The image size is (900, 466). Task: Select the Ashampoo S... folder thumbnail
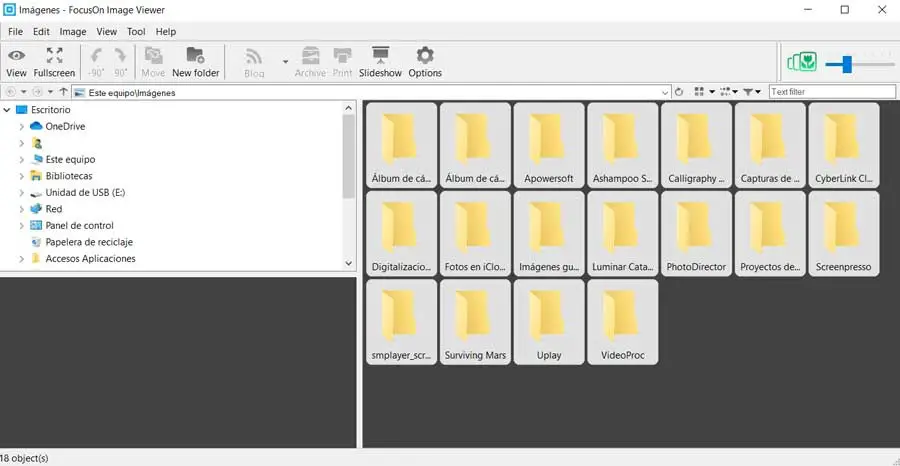[623, 145]
